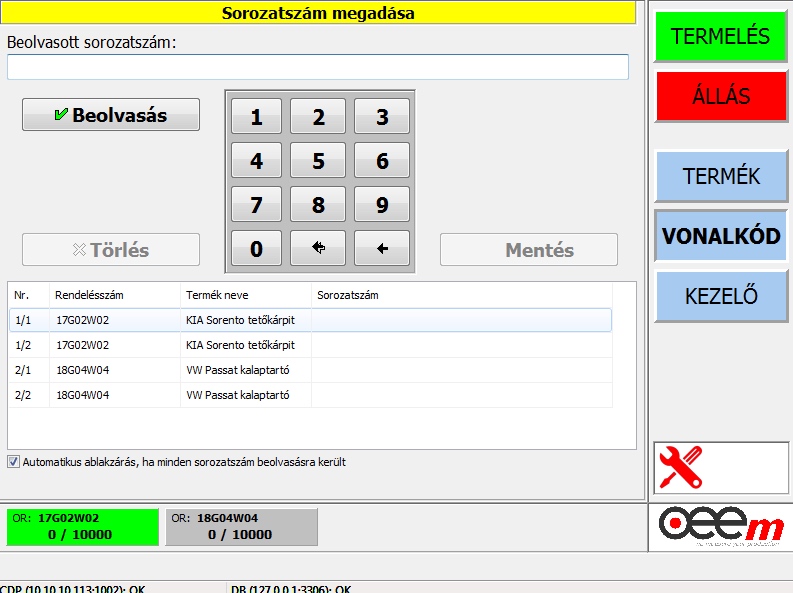Sort by the Rendelésszám column header
Viewport: 793px width, 593px height.
pyautogui.click(x=115, y=295)
